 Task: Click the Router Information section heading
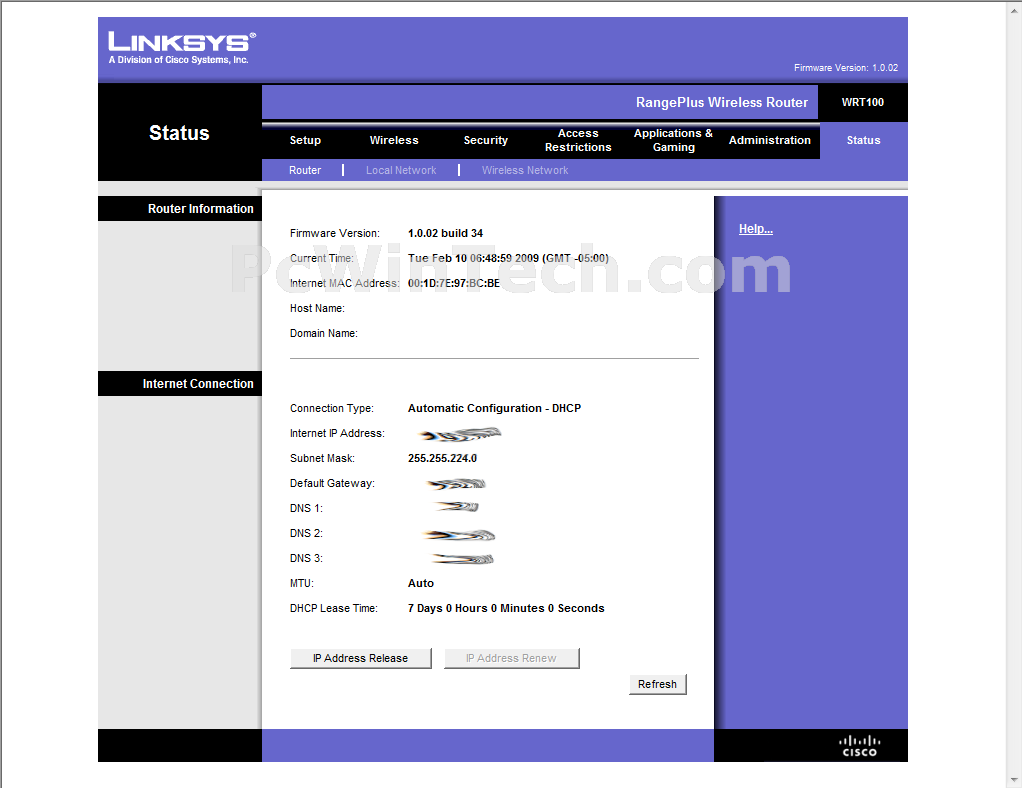(200, 209)
